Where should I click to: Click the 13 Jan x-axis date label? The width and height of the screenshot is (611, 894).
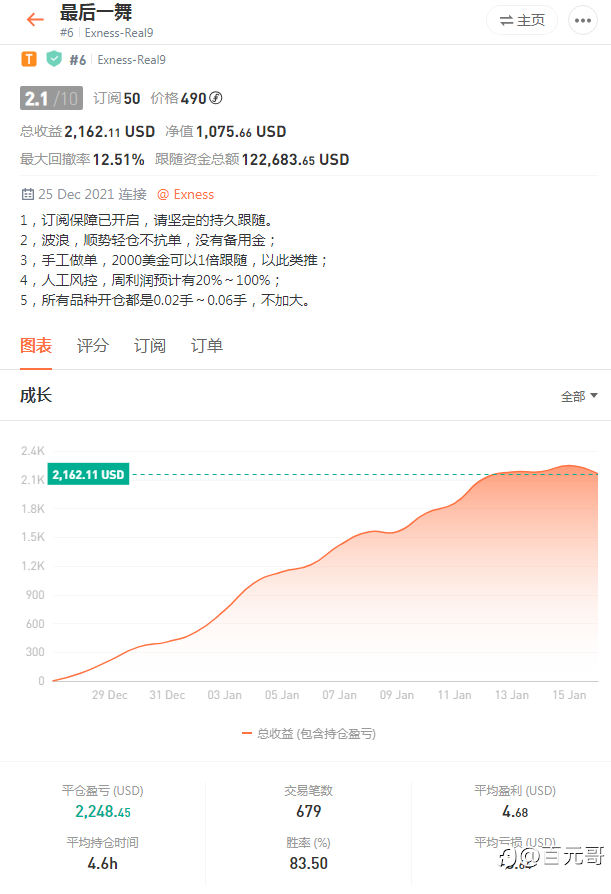tap(511, 695)
